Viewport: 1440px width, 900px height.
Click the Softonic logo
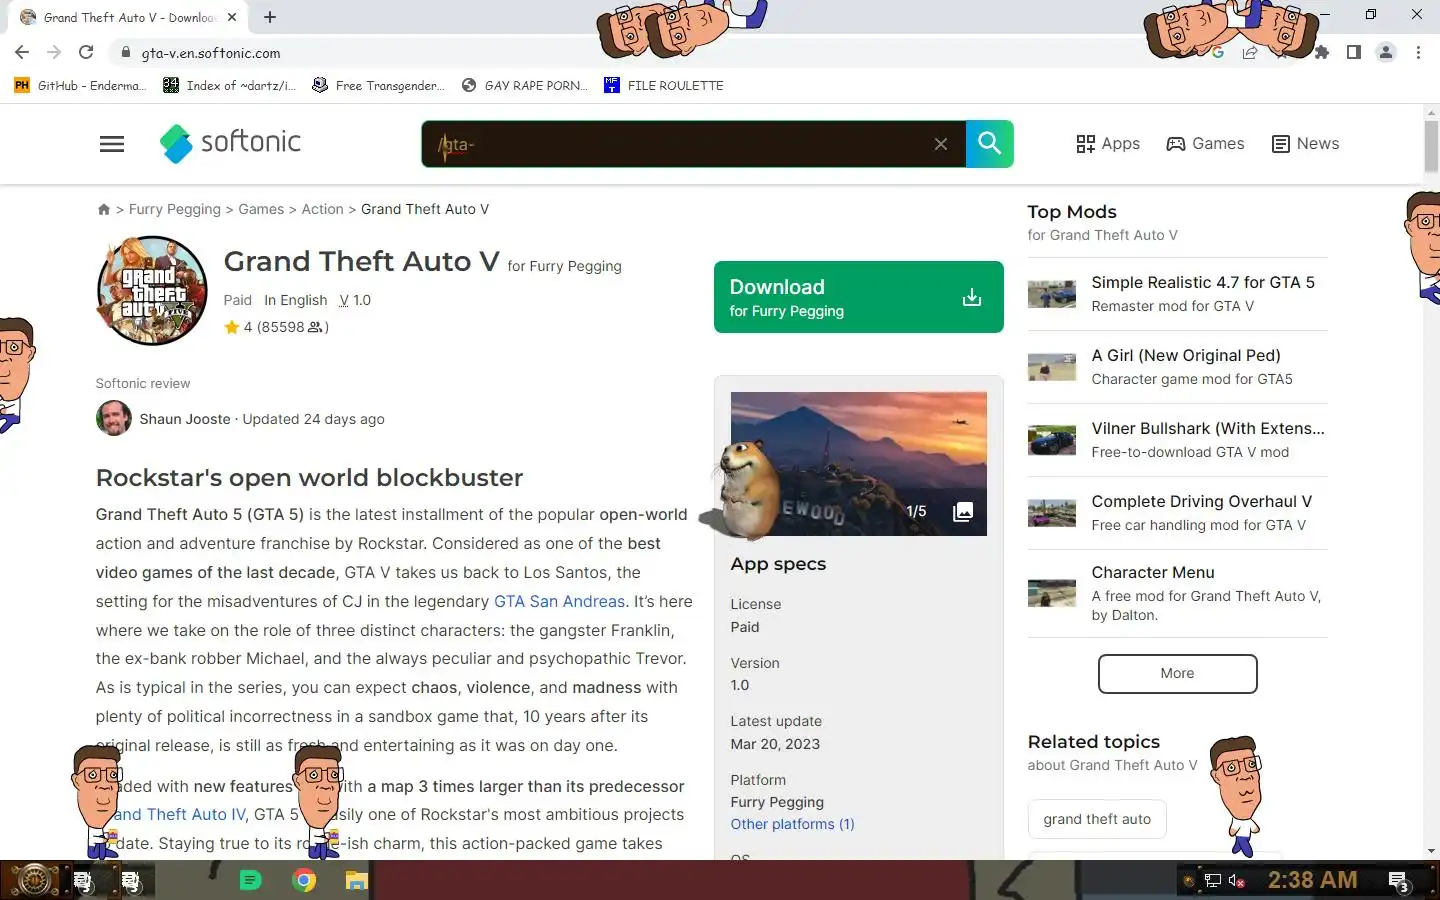click(x=230, y=143)
